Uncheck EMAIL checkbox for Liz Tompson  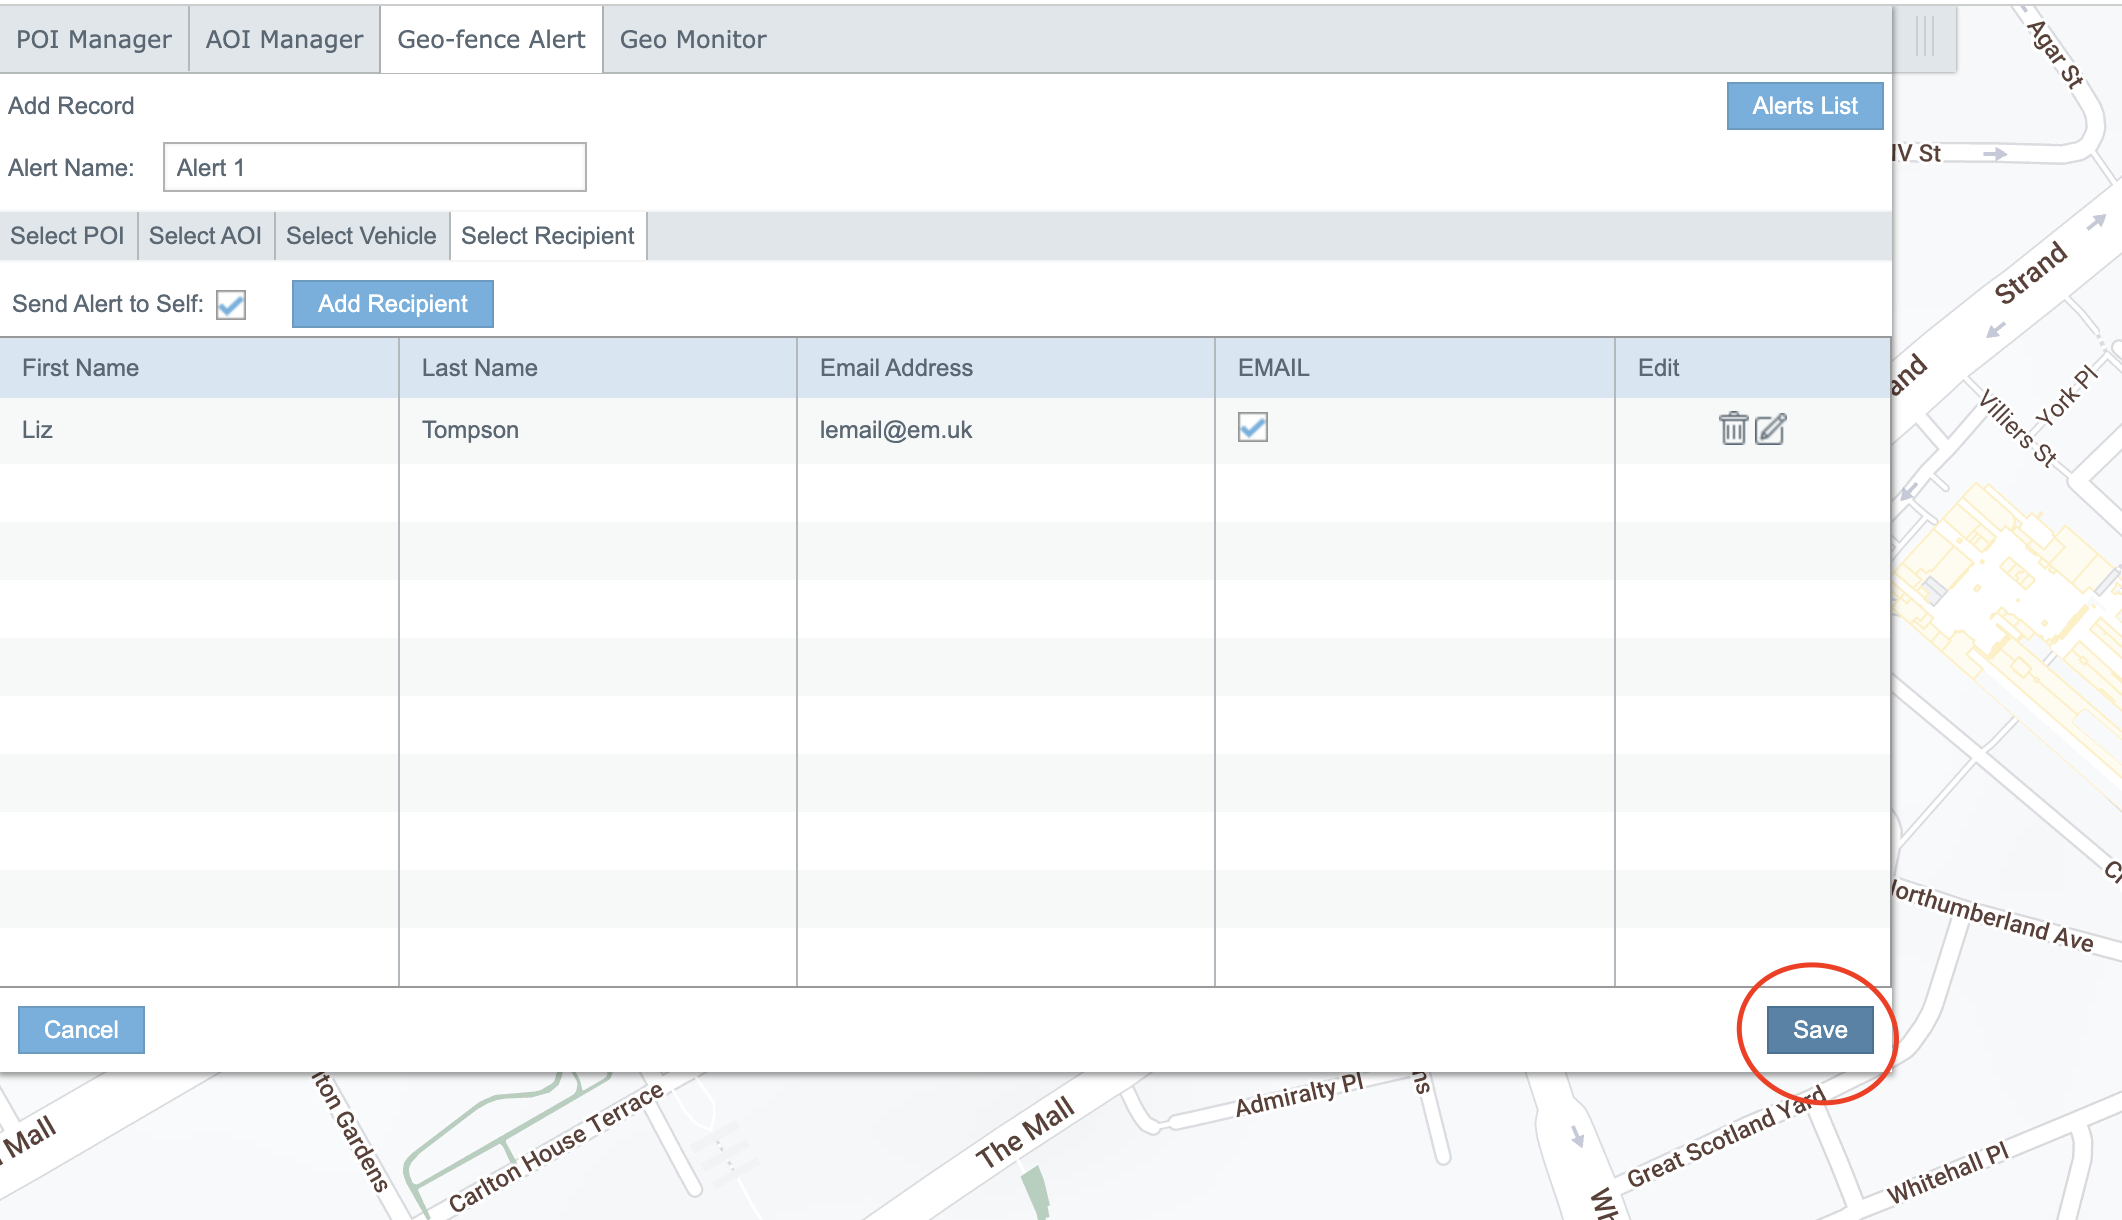1252,428
